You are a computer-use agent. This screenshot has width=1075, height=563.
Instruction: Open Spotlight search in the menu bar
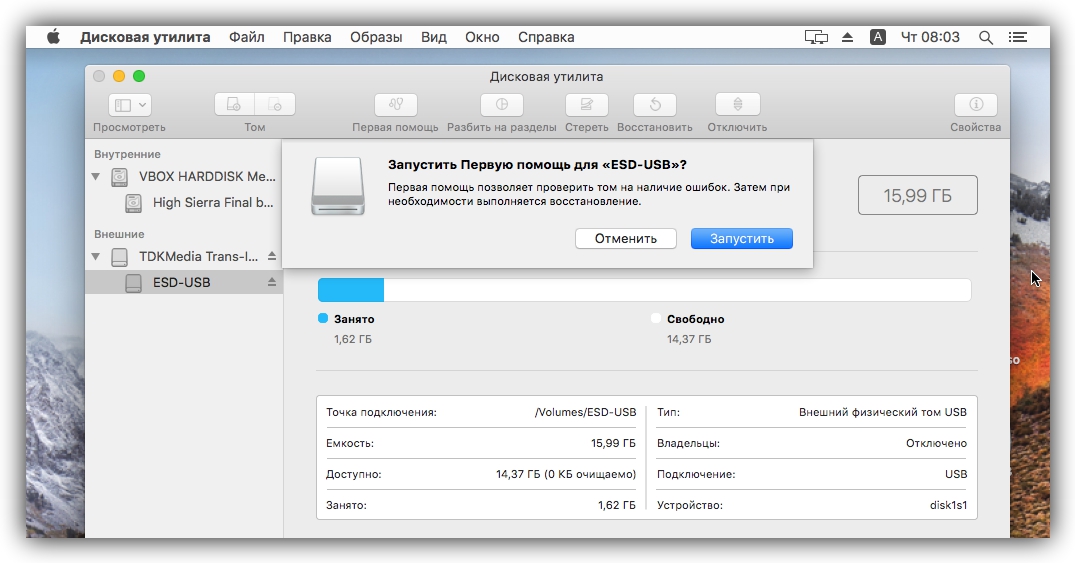985,37
